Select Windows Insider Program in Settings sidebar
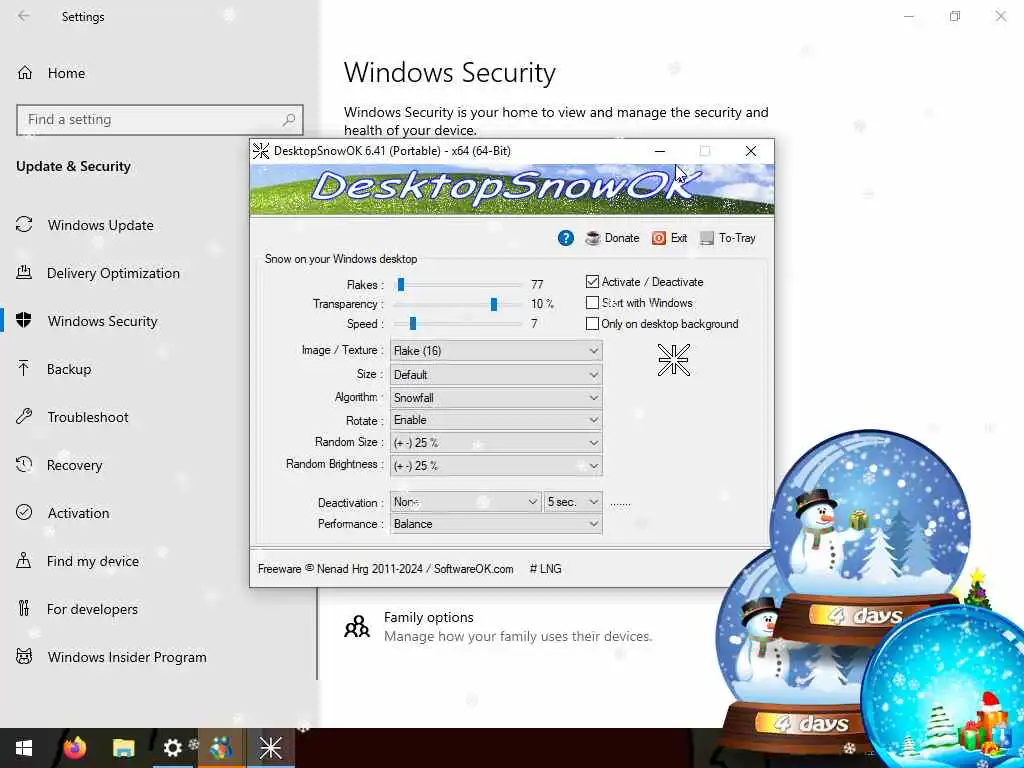Screen dimensions: 1024x768 (127, 657)
